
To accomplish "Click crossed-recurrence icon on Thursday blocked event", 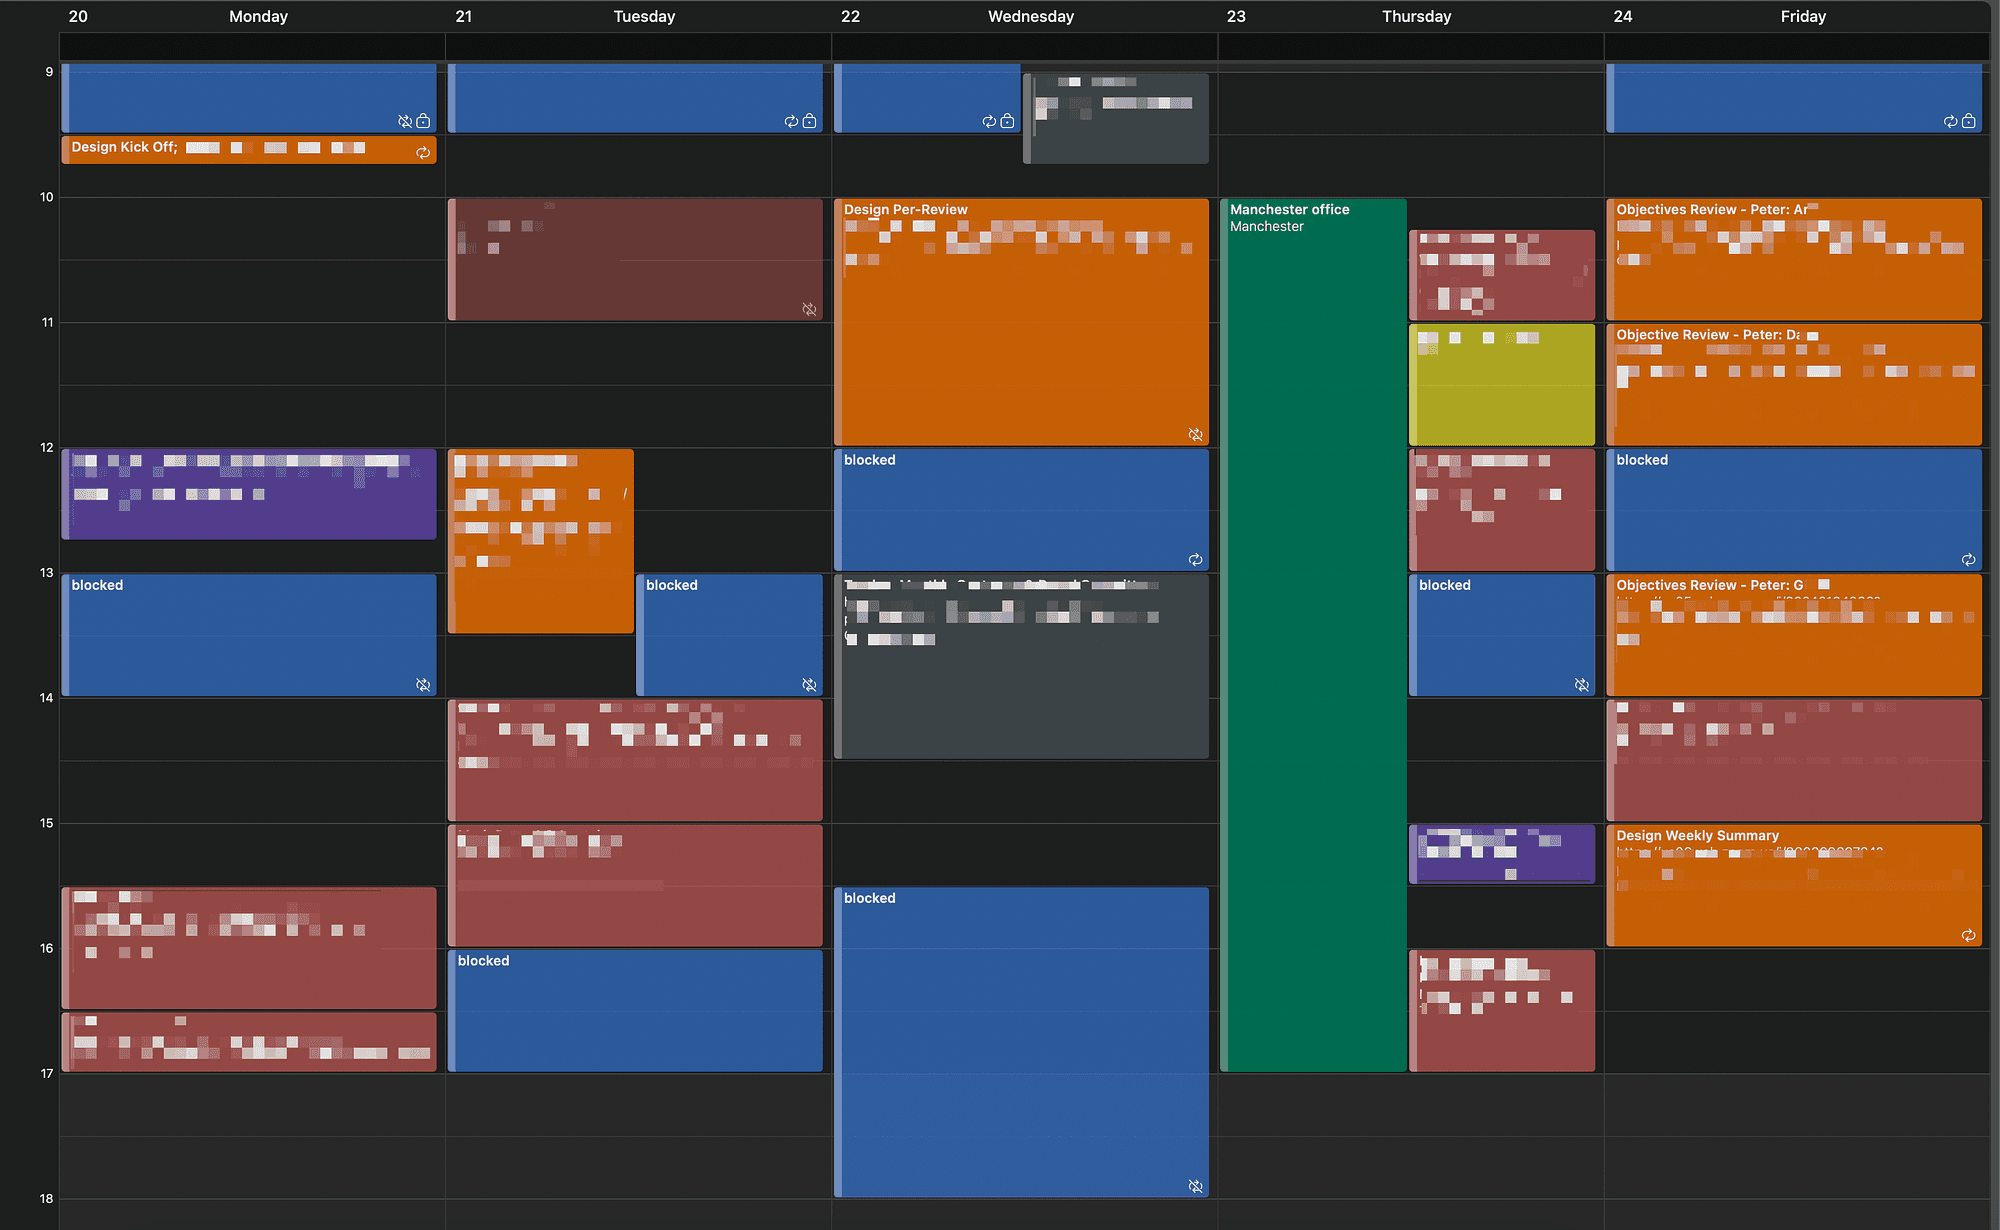I will pyautogui.click(x=1581, y=684).
